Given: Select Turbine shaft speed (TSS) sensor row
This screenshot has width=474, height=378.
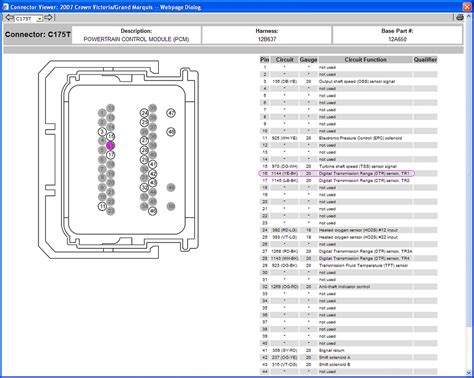Looking at the screenshot, I should coord(348,166).
